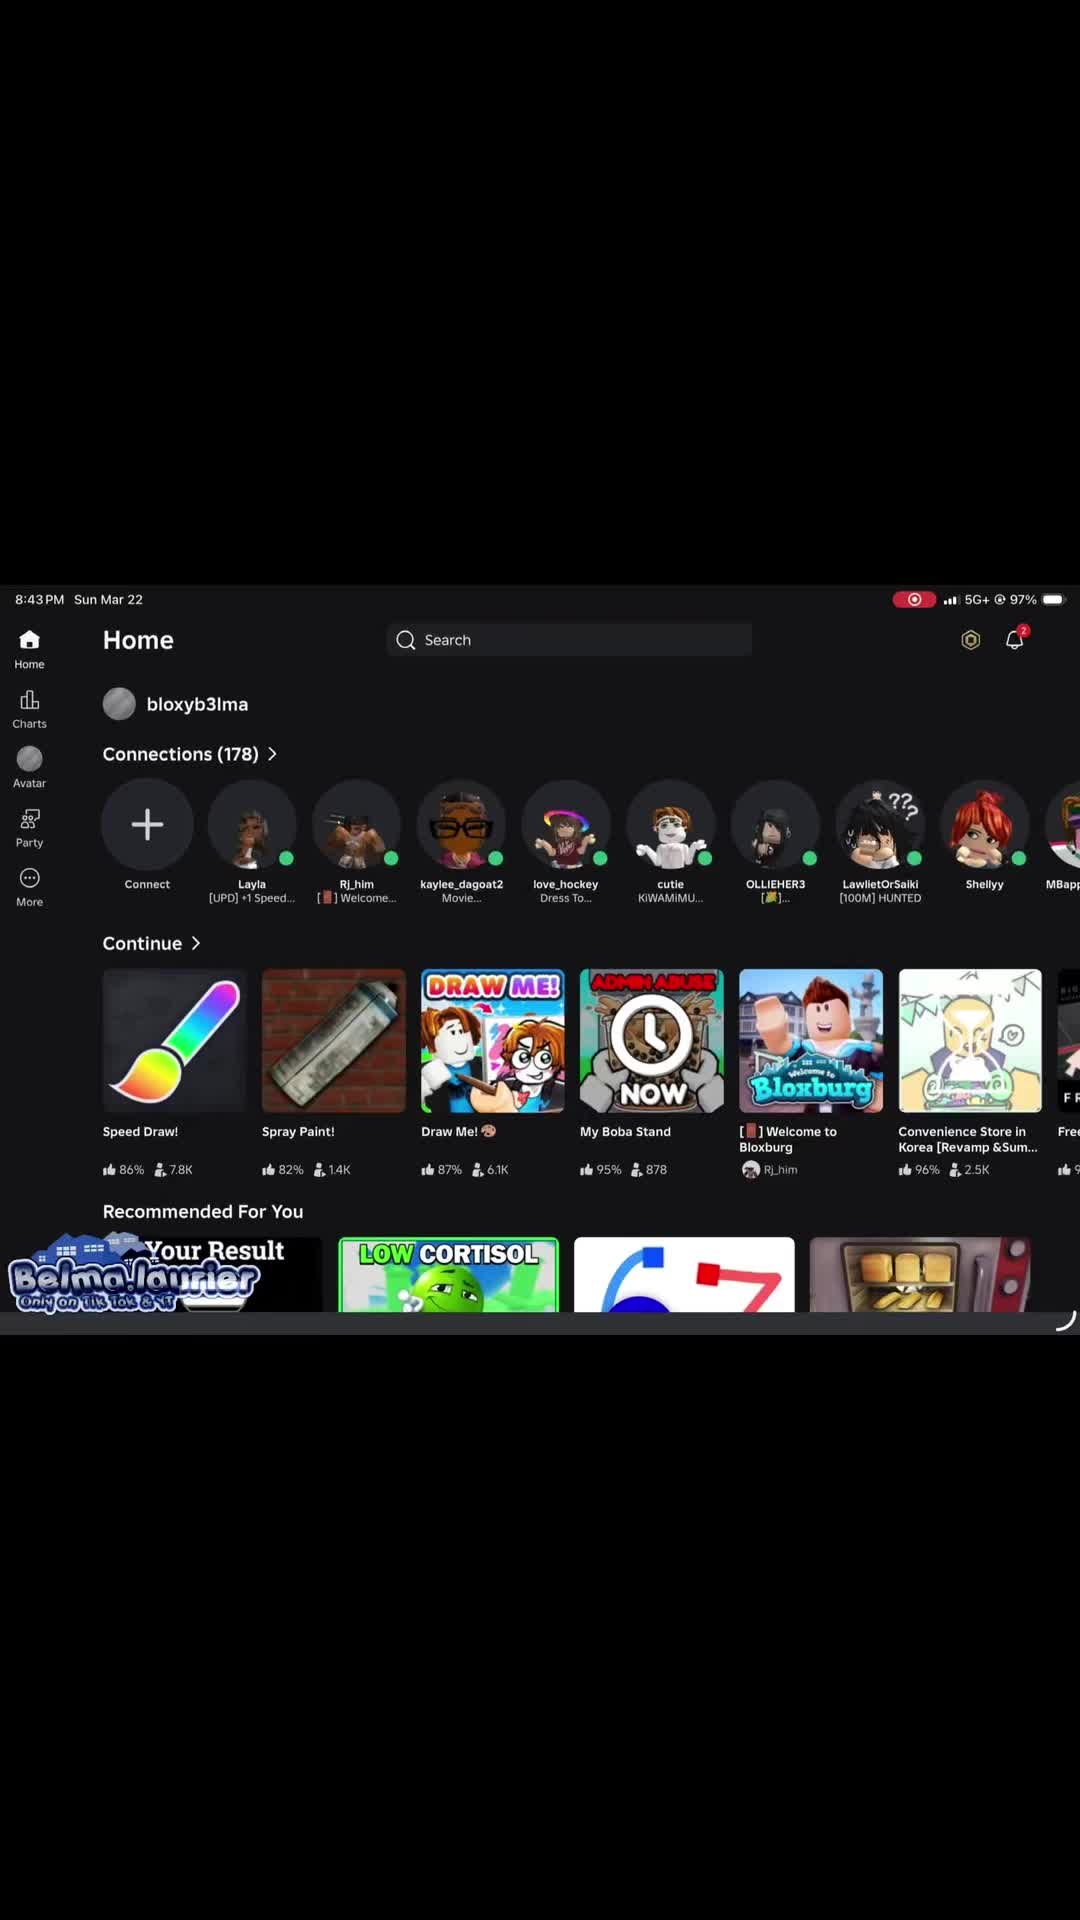This screenshot has height=1920, width=1080.
Task: Open kaylee_dagoat2's avatar
Action: pyautogui.click(x=461, y=824)
